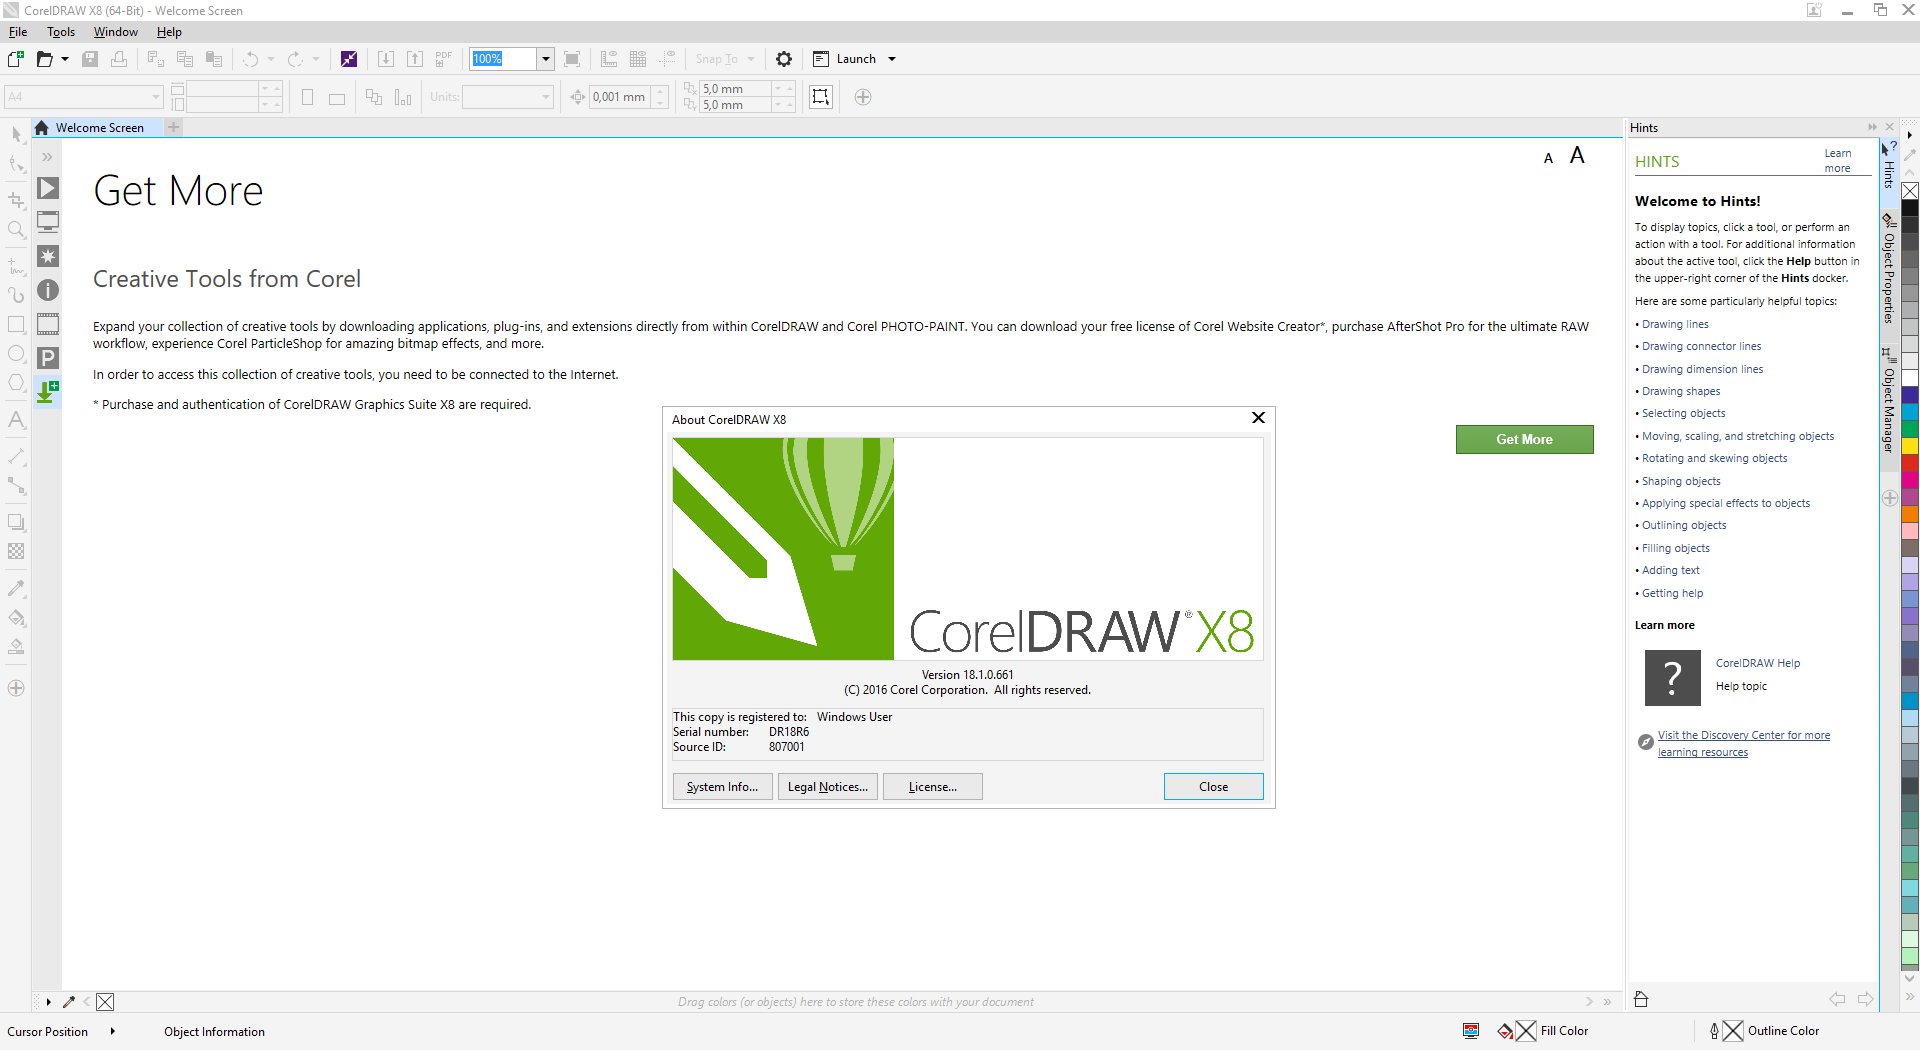Expand Cursor Position status bar arrow
Viewport: 1920px width, 1050px height.
(112, 1031)
